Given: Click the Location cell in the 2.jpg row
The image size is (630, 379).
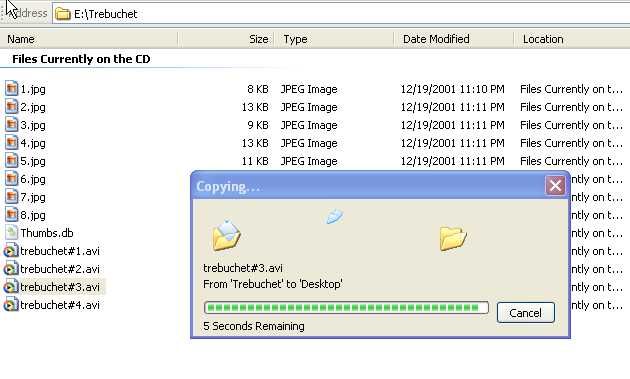Looking at the screenshot, I should point(571,107).
